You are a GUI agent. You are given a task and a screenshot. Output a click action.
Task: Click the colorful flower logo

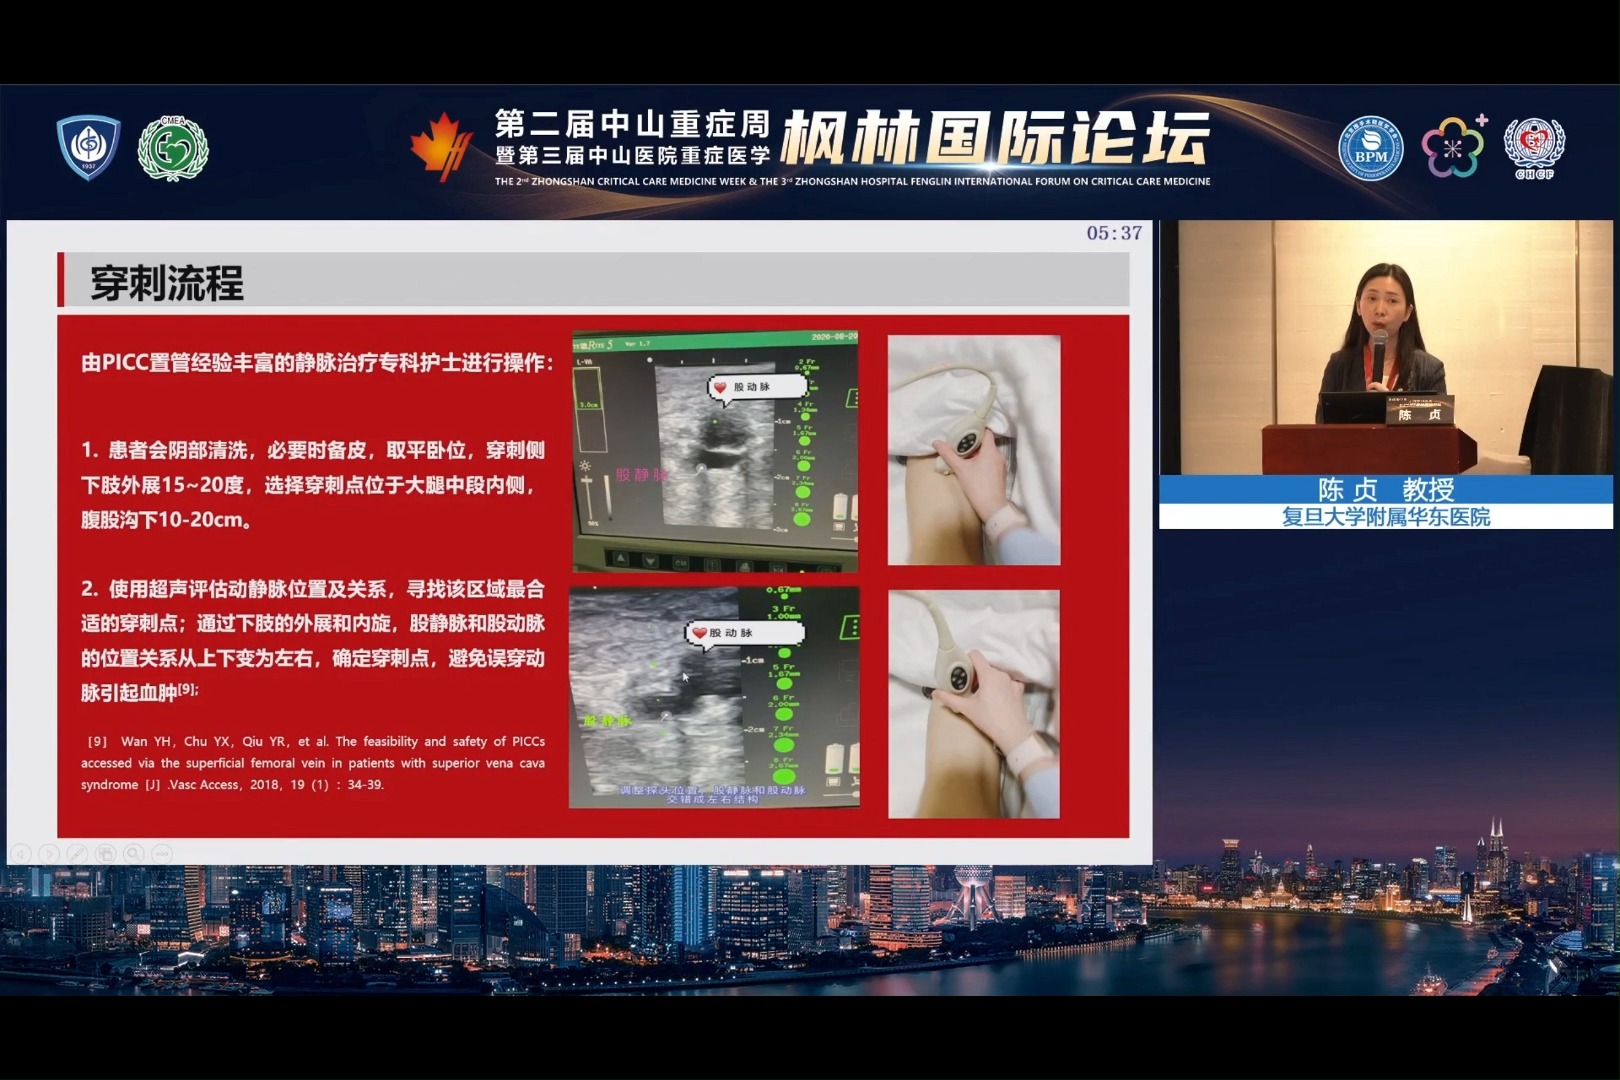point(1453,147)
